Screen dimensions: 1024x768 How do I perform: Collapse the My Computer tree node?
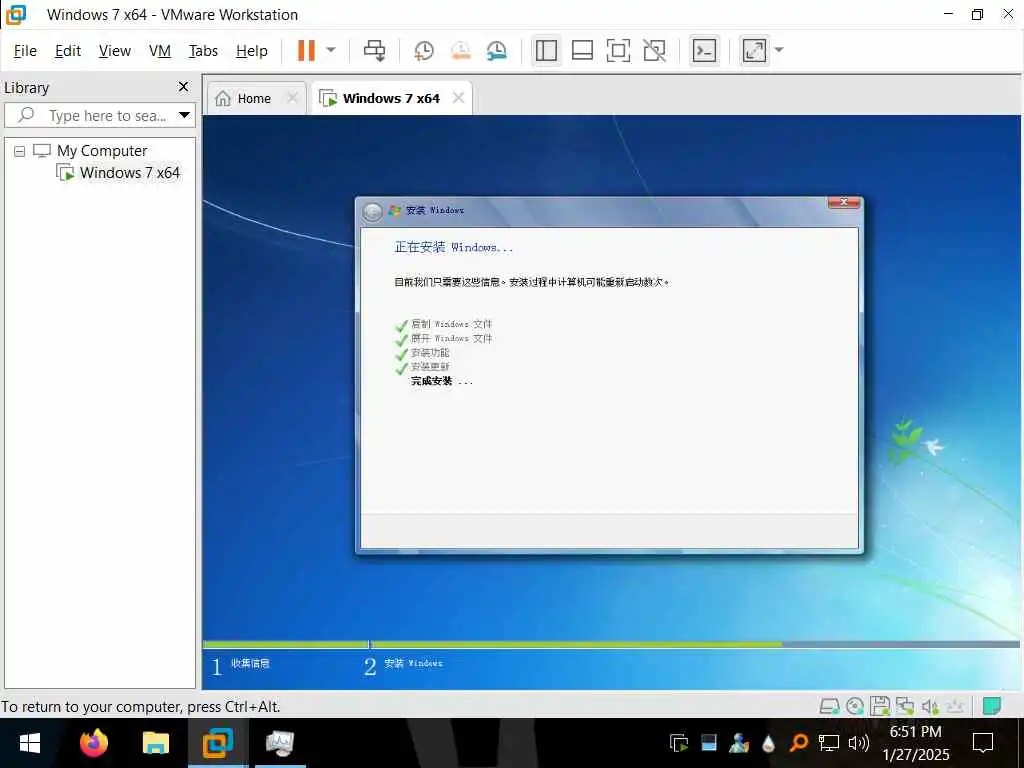click(20, 152)
